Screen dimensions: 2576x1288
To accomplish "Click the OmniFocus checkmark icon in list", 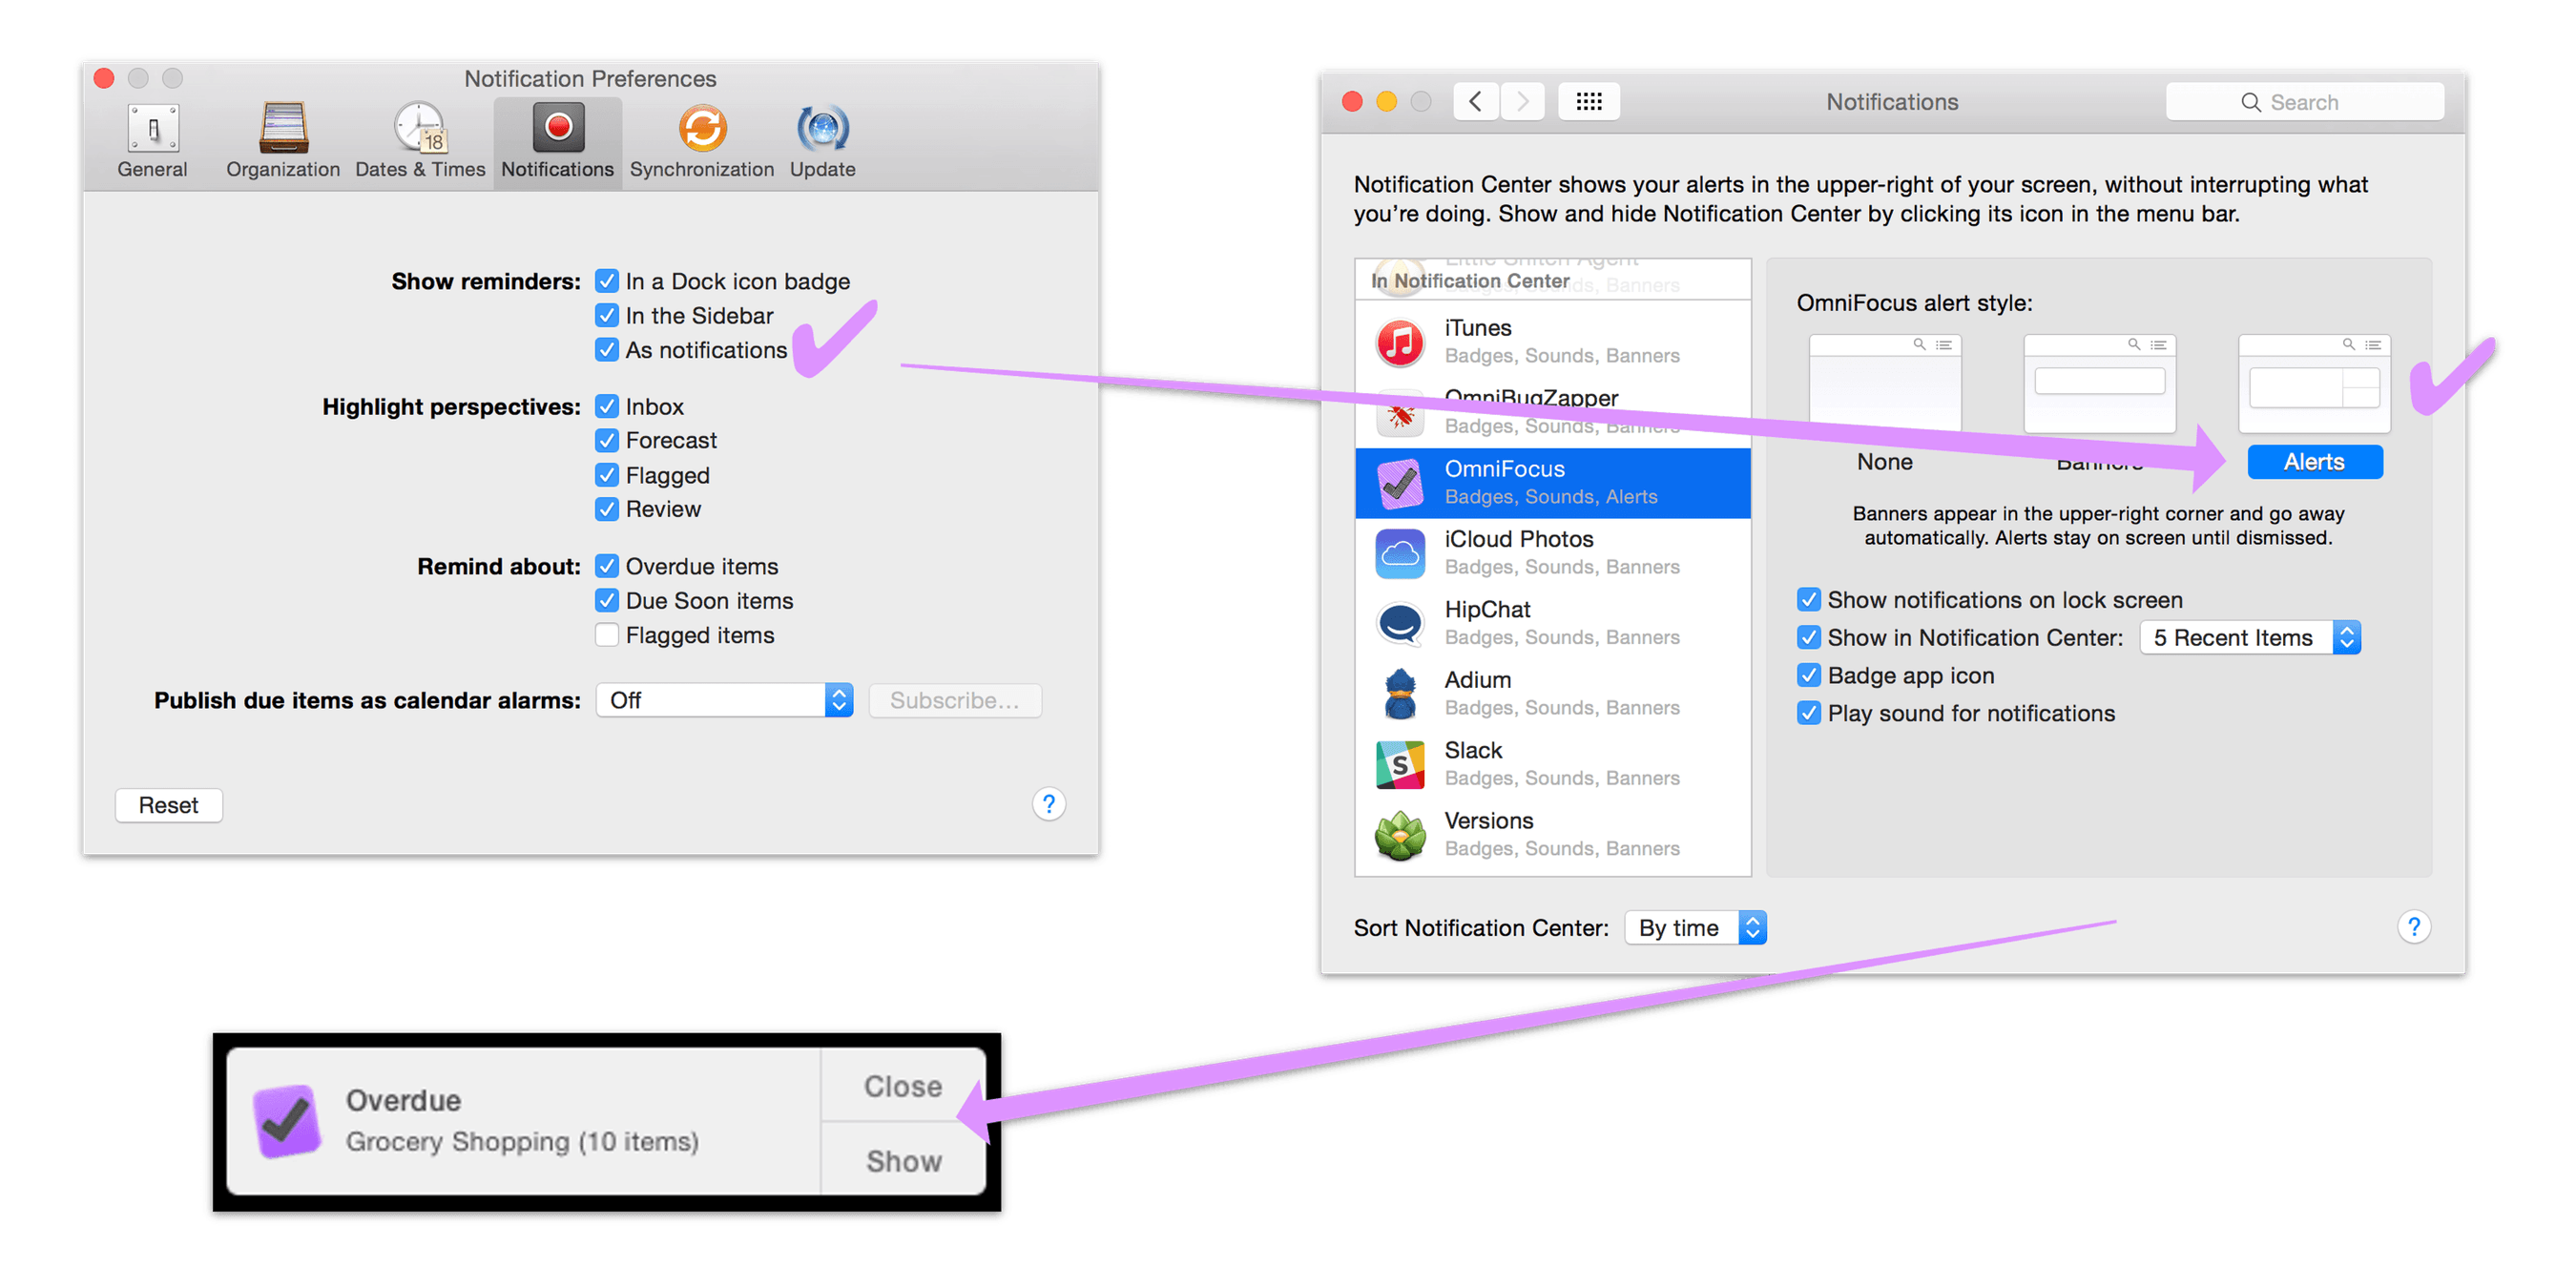I will pos(1400,483).
